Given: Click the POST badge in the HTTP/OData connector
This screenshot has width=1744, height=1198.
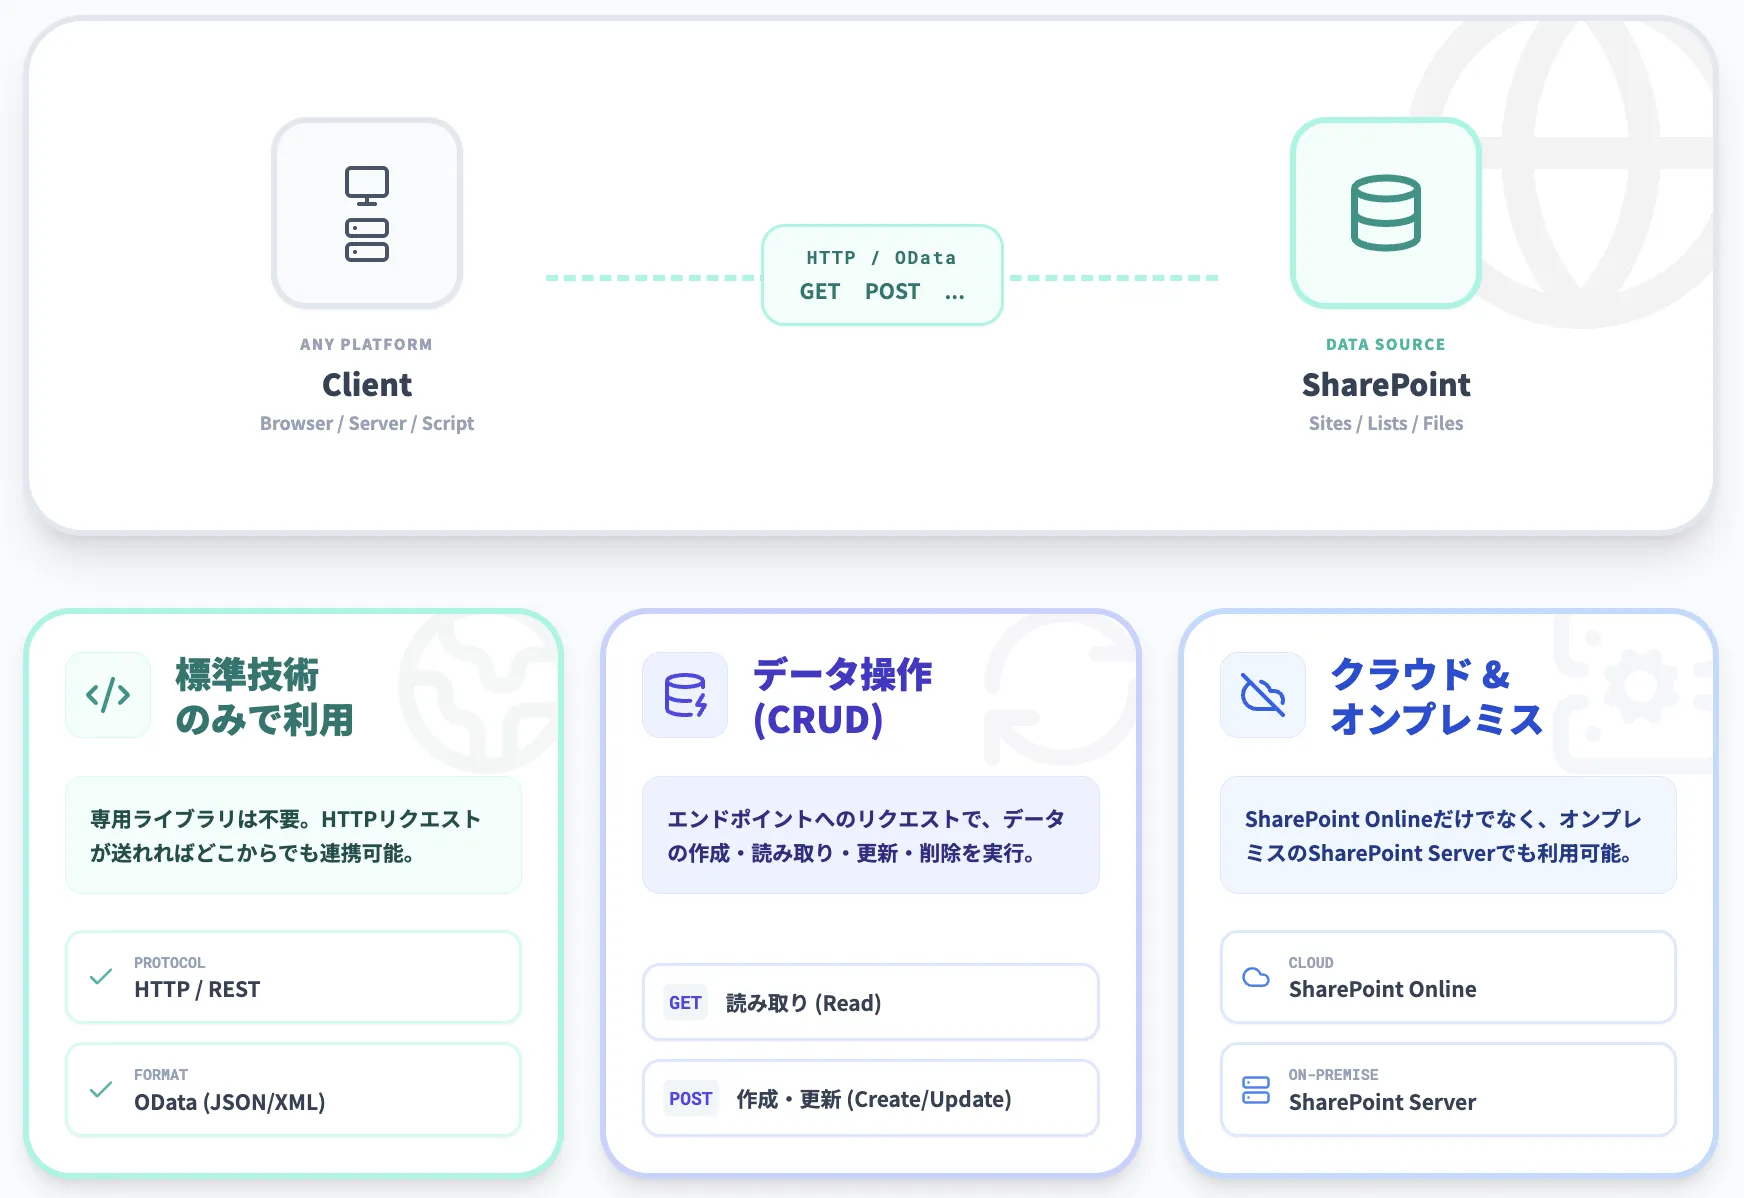Looking at the screenshot, I should tap(891, 292).
